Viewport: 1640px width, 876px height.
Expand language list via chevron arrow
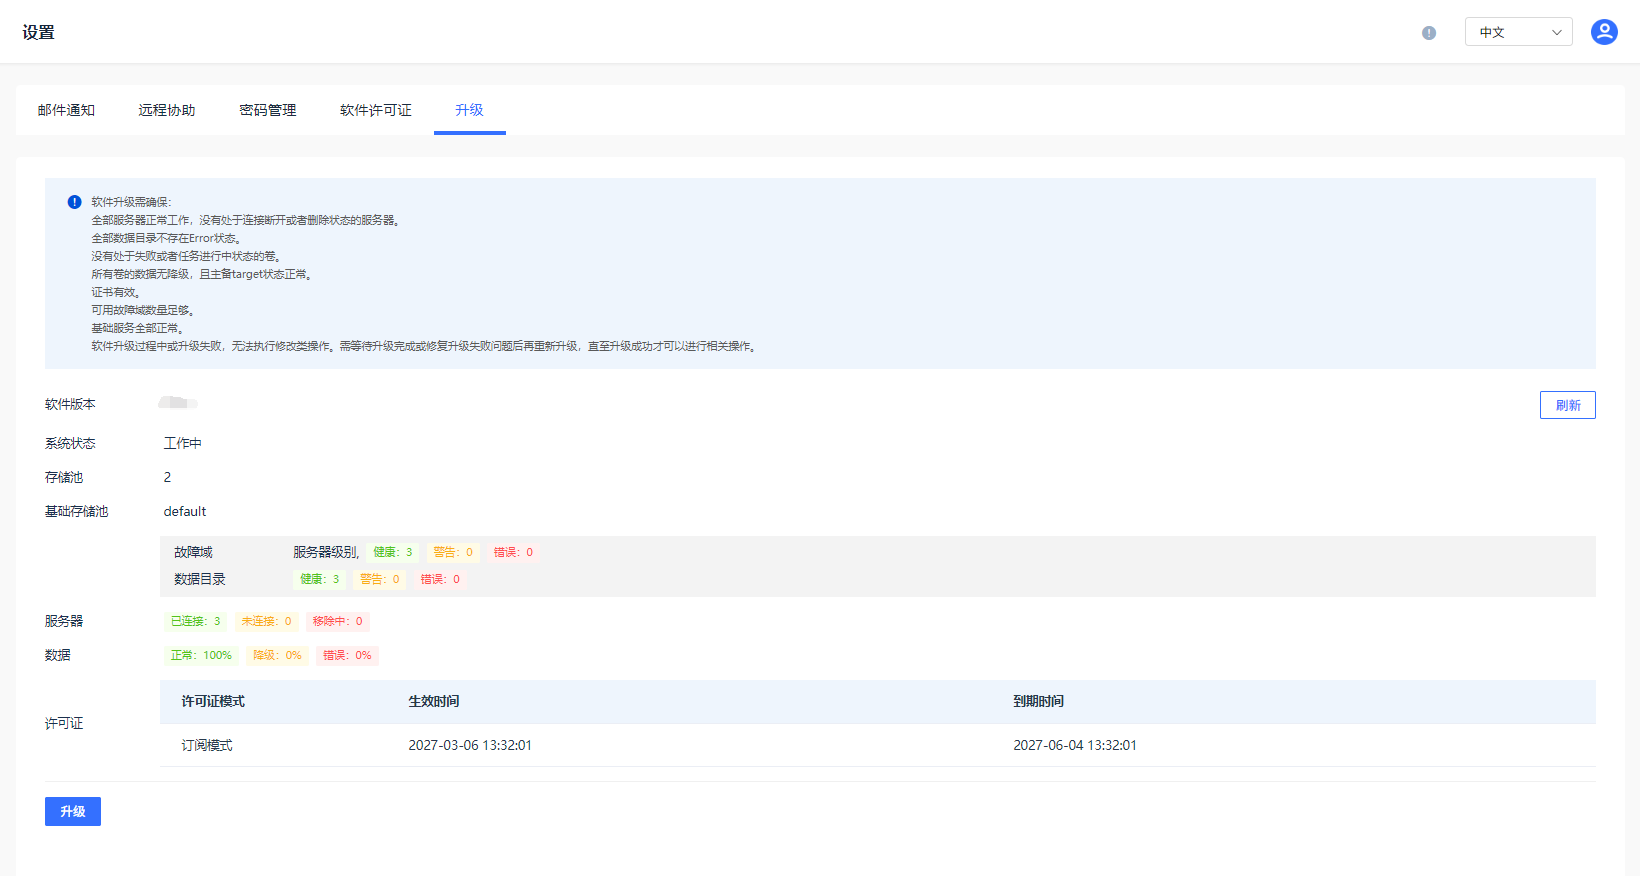point(1556,32)
